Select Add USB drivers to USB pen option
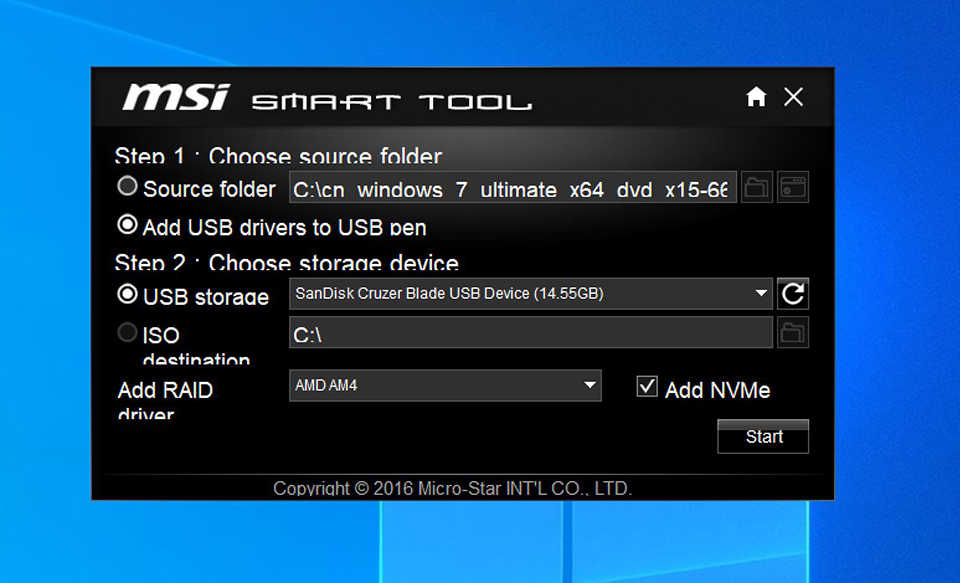This screenshot has width=960, height=583. point(127,225)
